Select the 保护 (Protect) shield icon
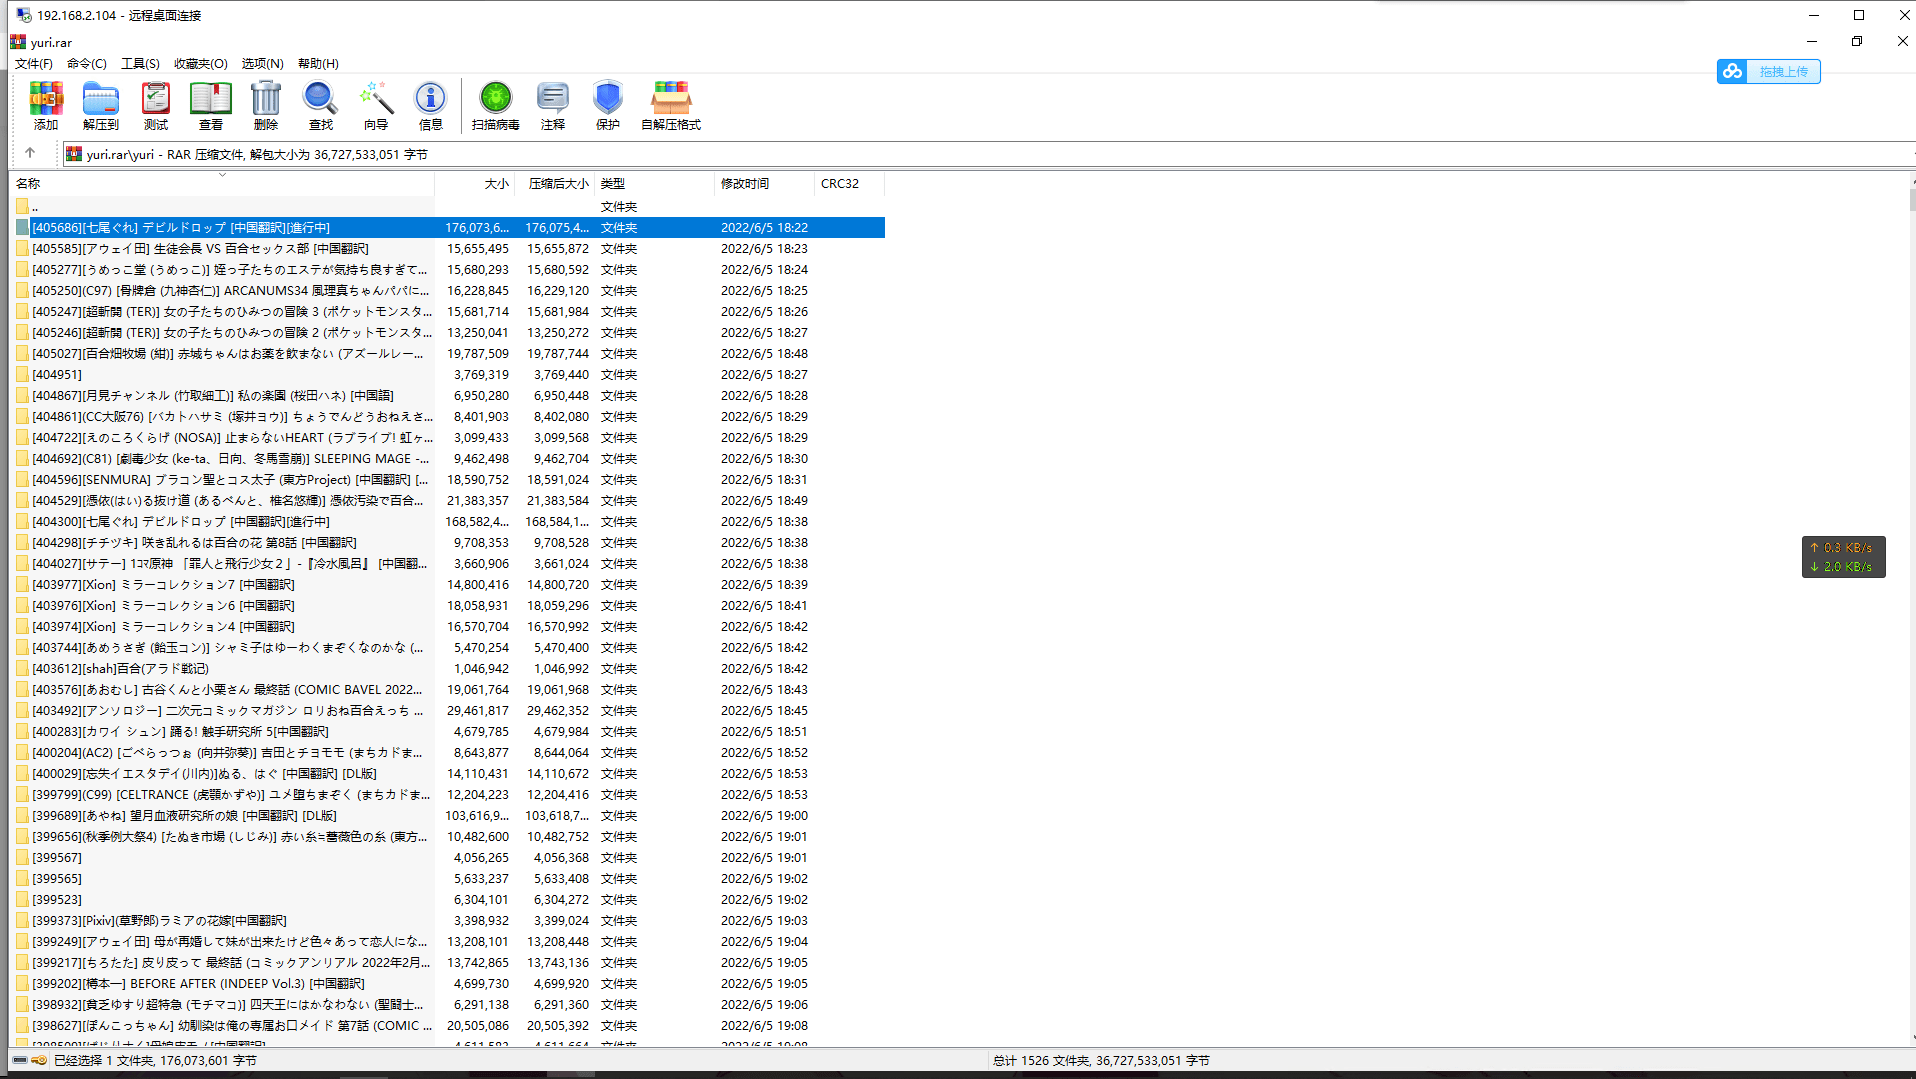1916x1079 pixels. tap(608, 105)
